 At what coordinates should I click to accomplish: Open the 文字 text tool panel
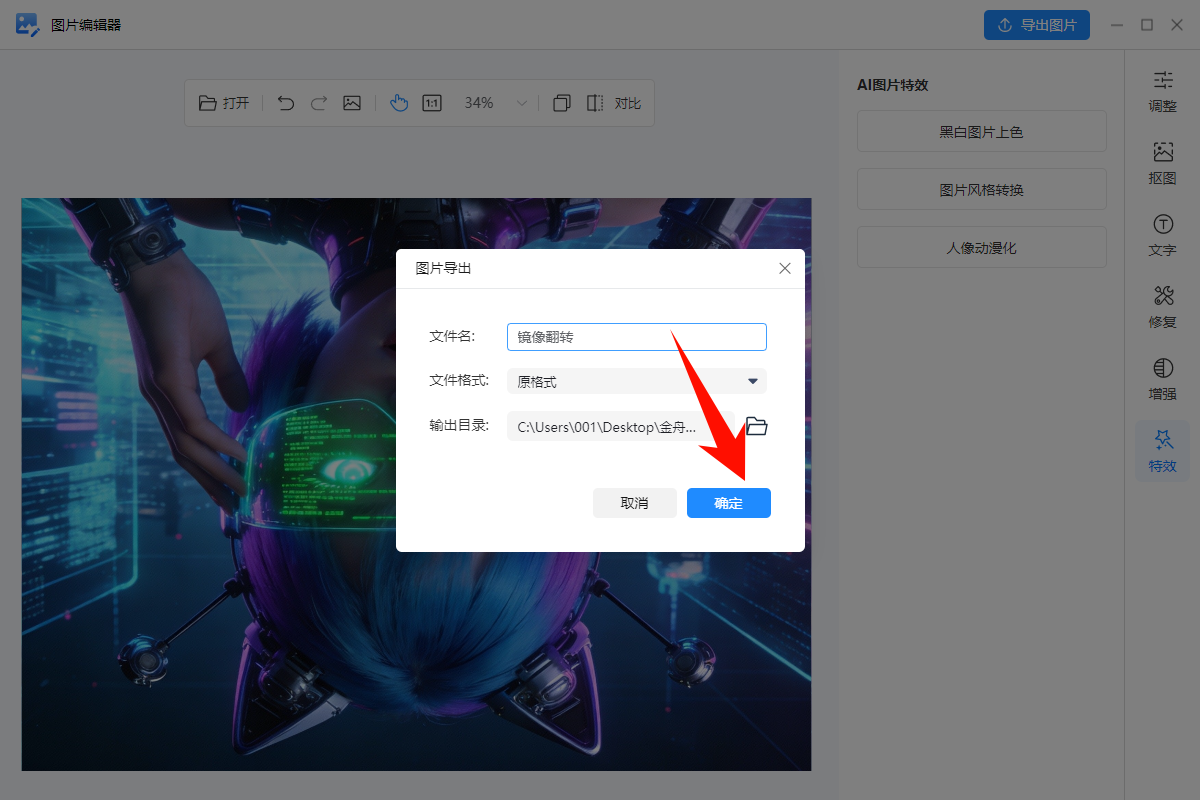[1162, 235]
